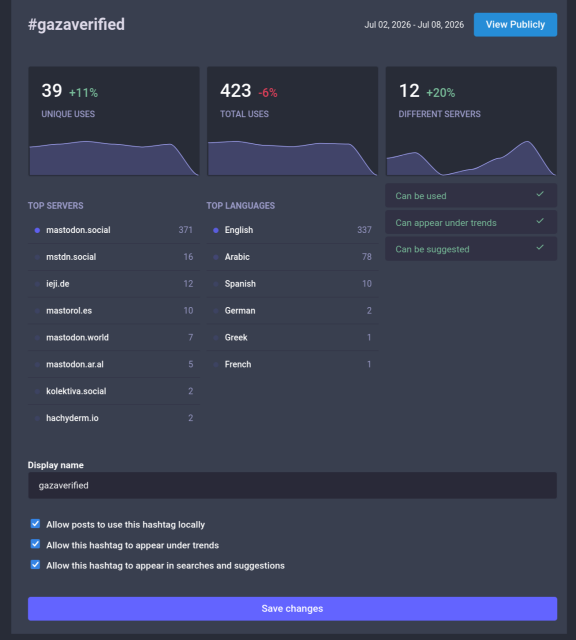Viewport: 576px width, 640px height.
Task: Click the date range Jul 02 - Jul 08, 2026
Action: point(414,25)
